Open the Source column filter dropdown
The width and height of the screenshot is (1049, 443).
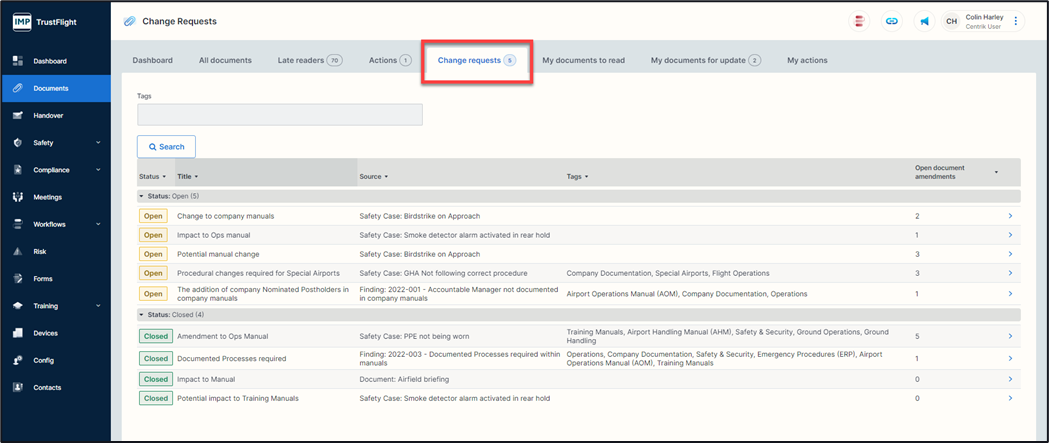pyautogui.click(x=387, y=177)
